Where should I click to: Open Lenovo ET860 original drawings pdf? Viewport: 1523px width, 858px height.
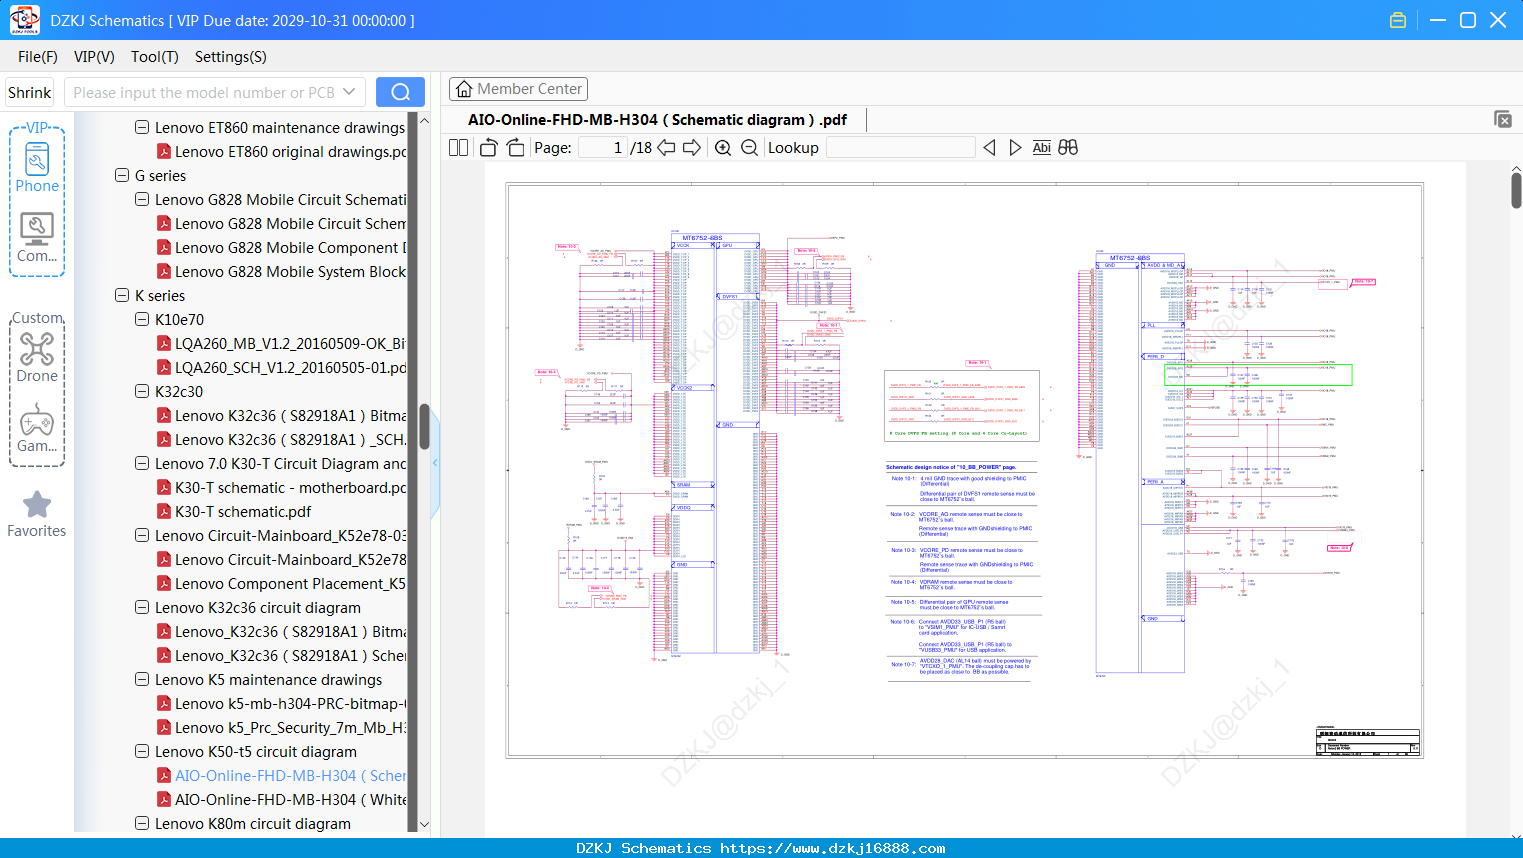(282, 151)
